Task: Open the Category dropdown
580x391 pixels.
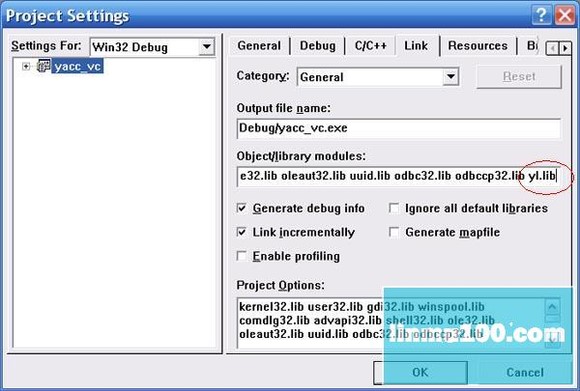Action: tap(451, 77)
